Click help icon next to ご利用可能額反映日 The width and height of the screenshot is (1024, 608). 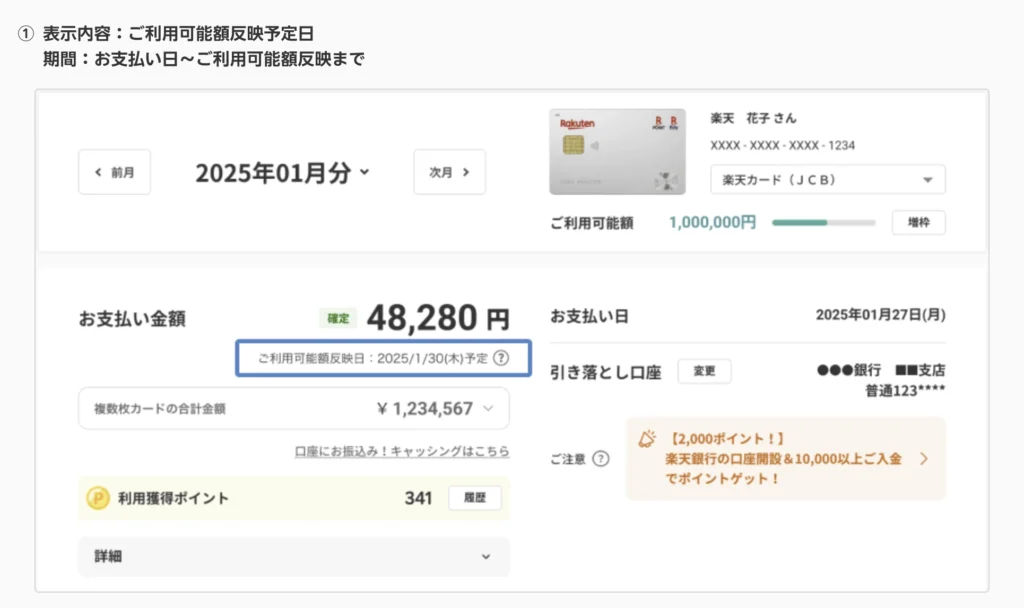click(x=501, y=358)
